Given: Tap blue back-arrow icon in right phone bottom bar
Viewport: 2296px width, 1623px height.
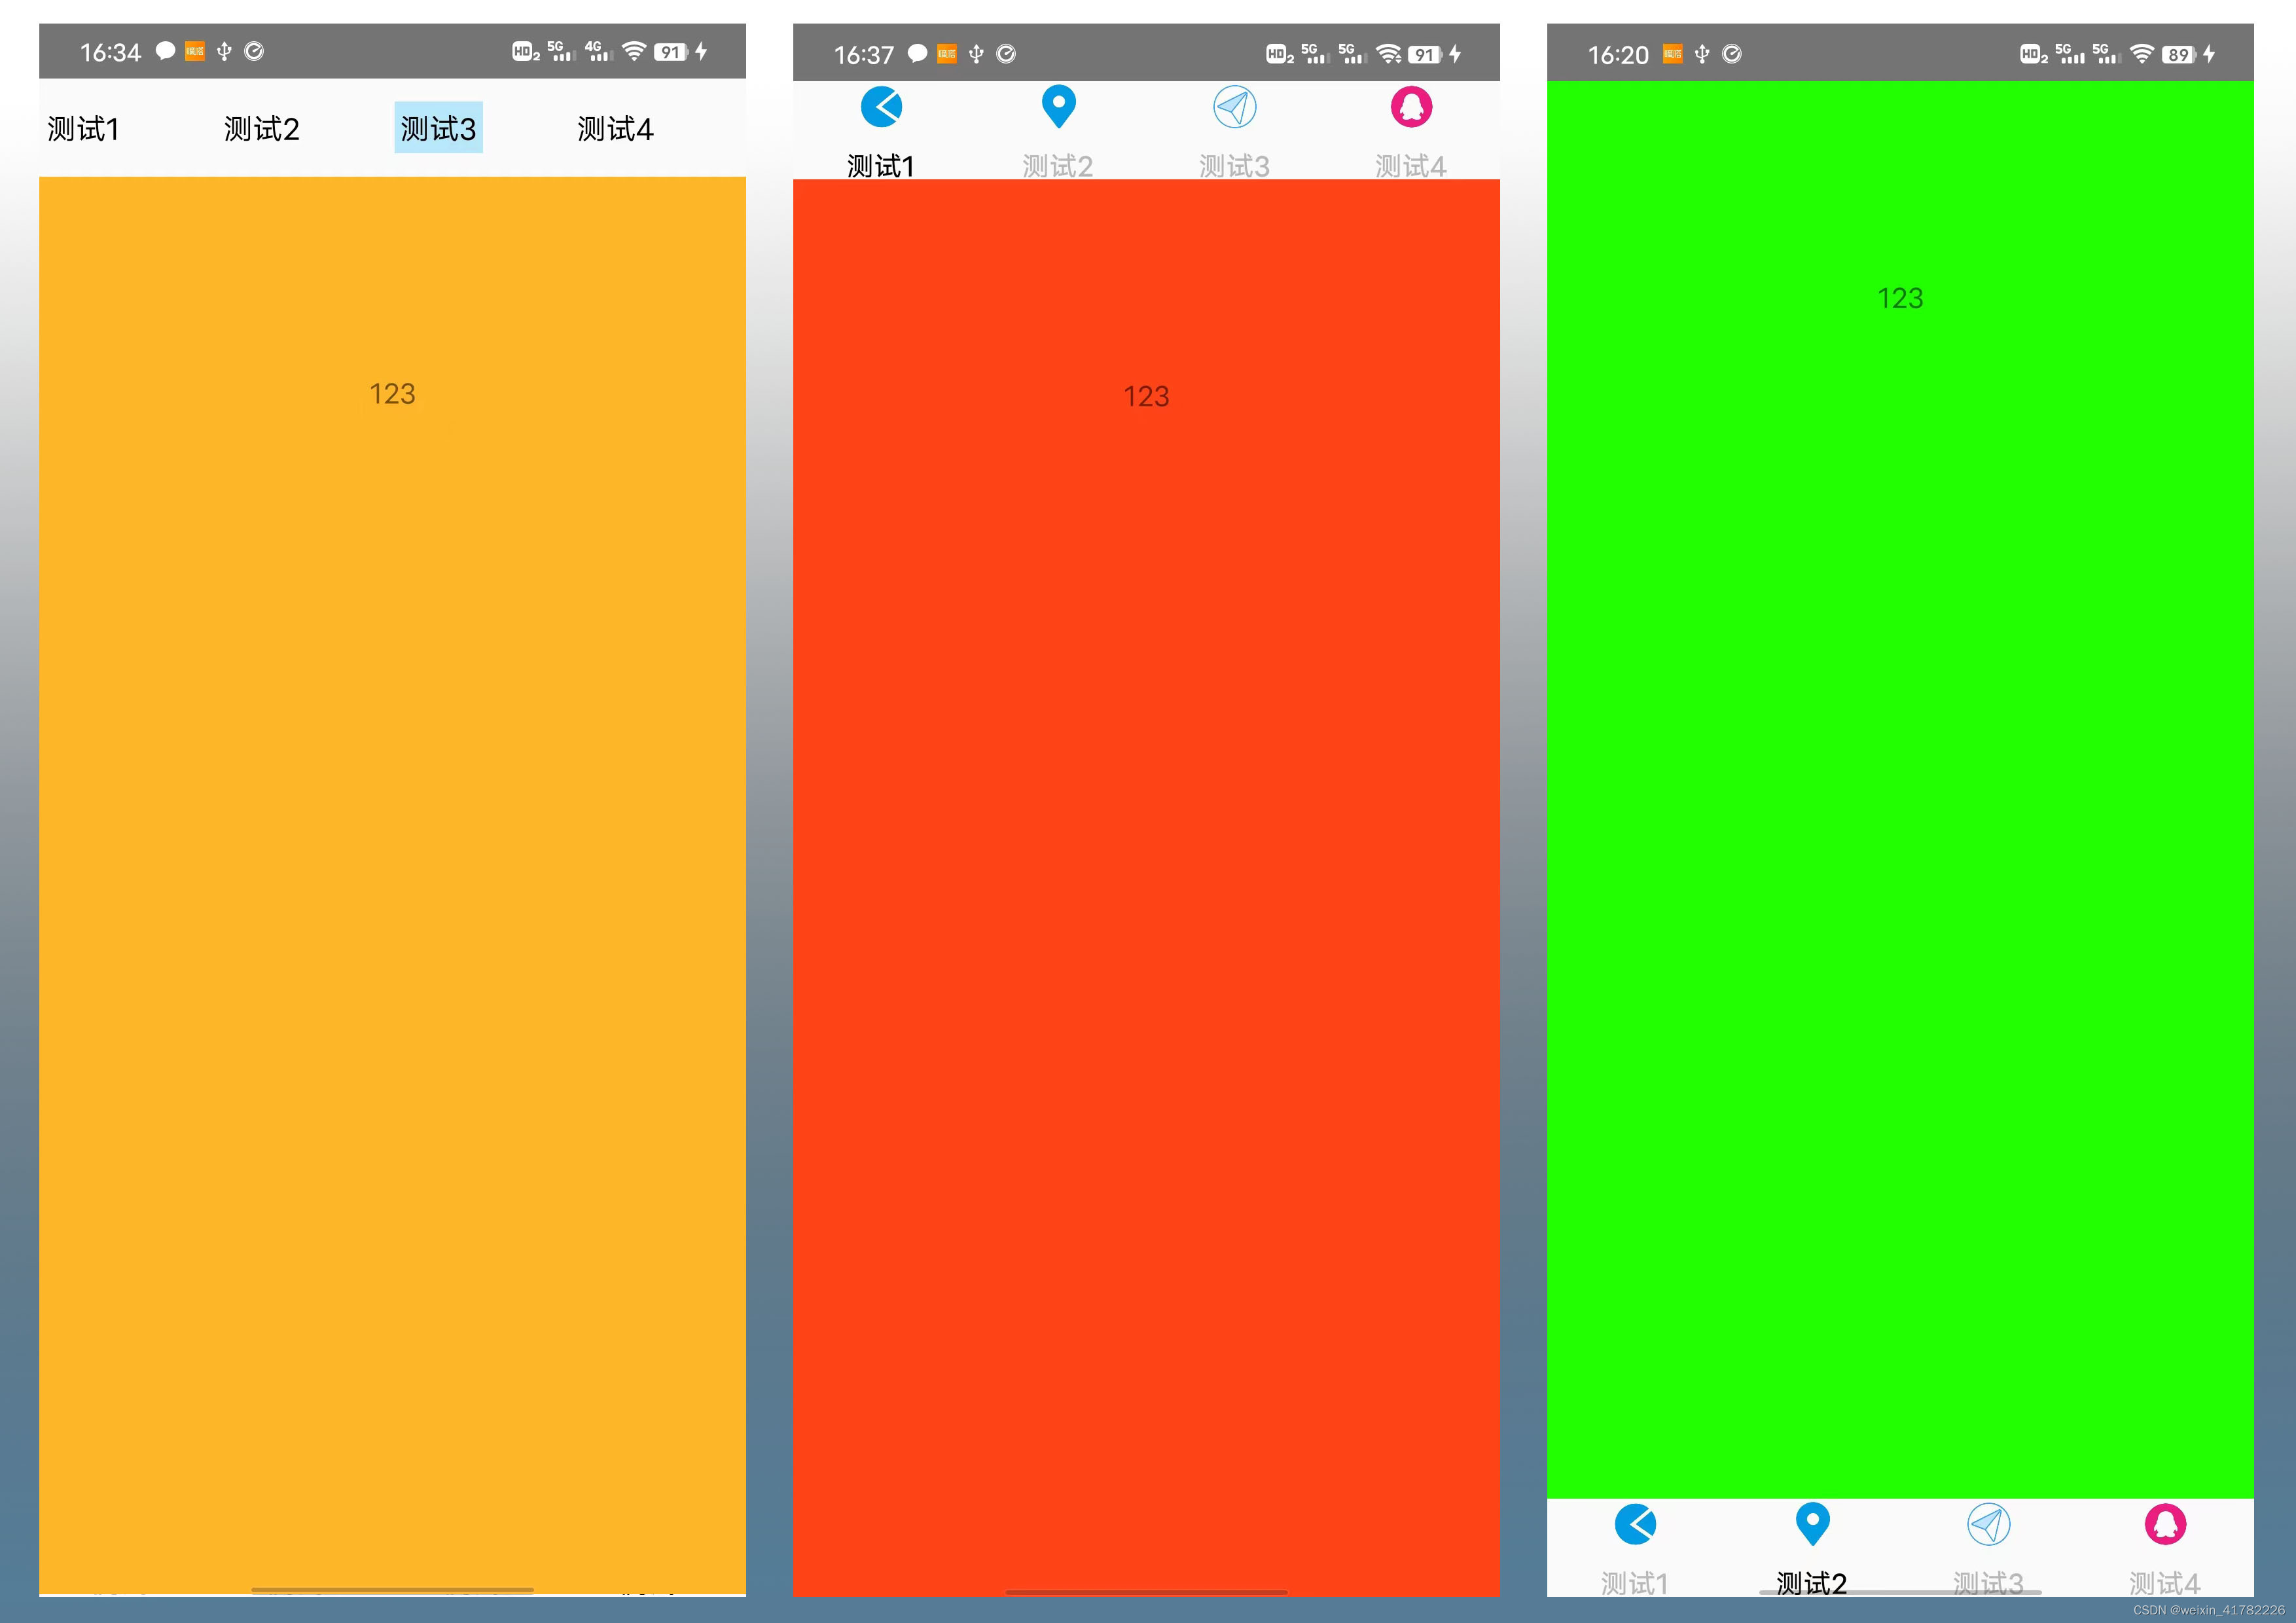Looking at the screenshot, I should tap(1635, 1524).
